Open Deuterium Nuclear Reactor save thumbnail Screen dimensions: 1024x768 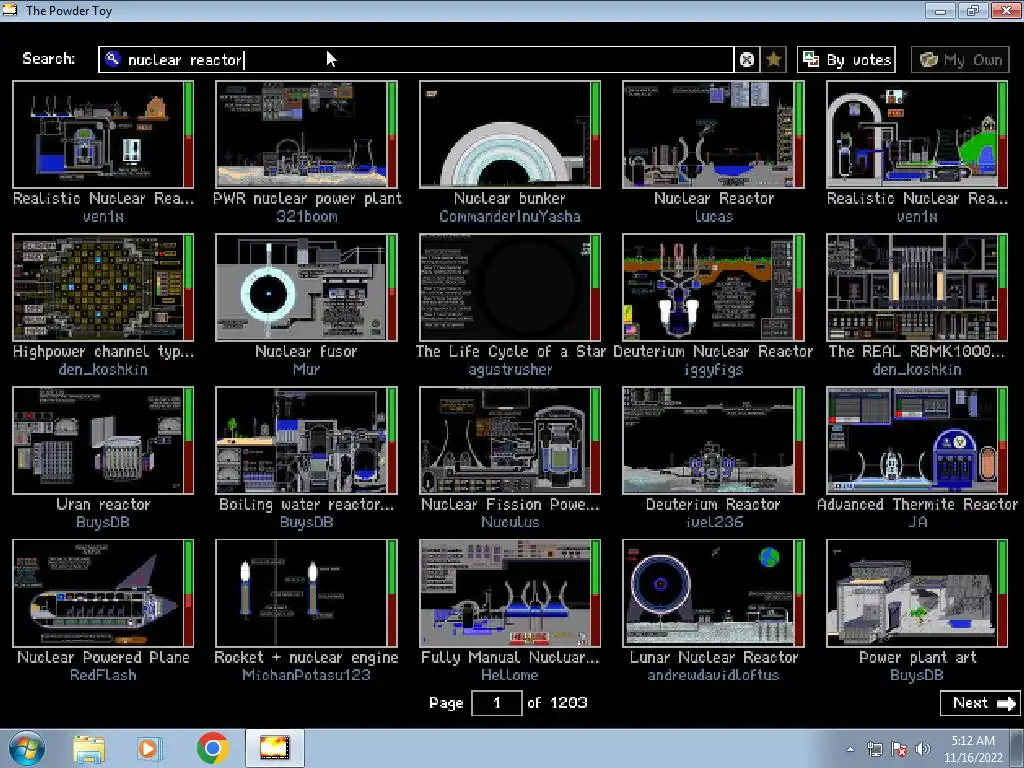(713, 287)
